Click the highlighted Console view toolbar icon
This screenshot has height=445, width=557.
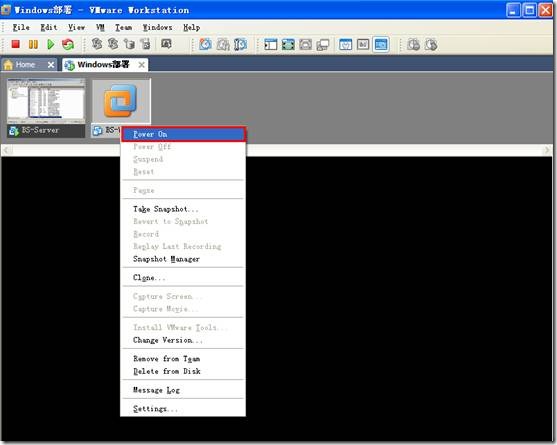point(381,44)
